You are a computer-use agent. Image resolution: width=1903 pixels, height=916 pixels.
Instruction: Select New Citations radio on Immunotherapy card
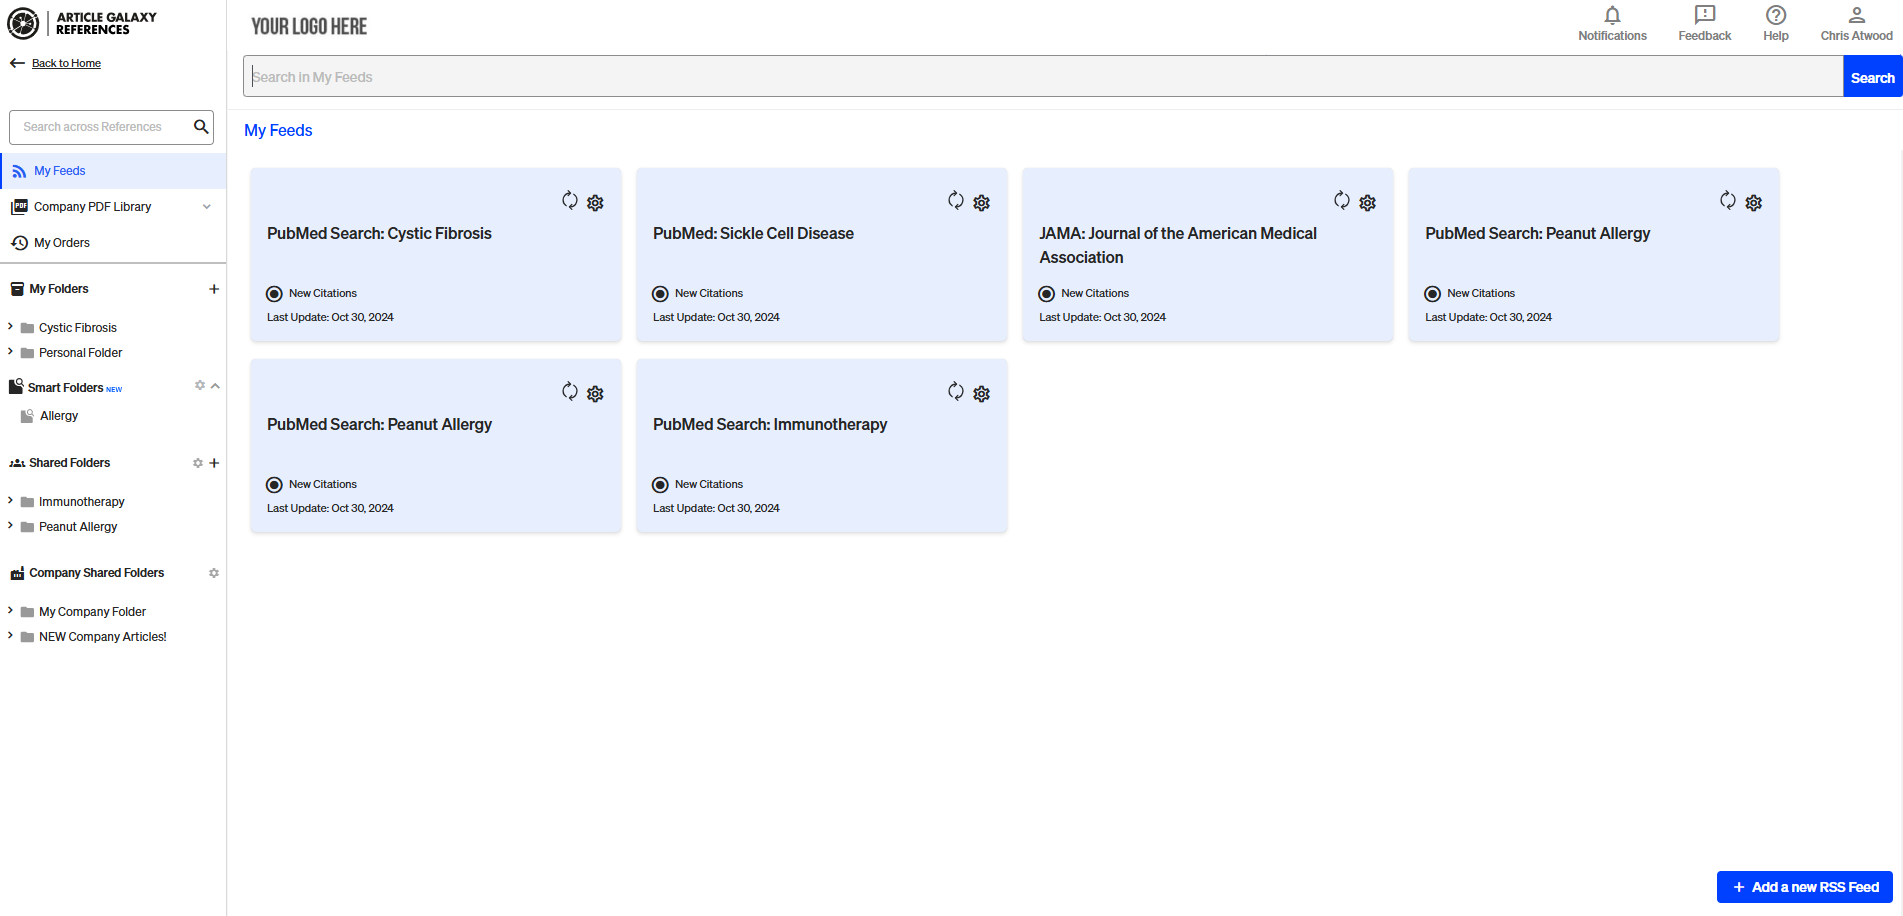660,485
